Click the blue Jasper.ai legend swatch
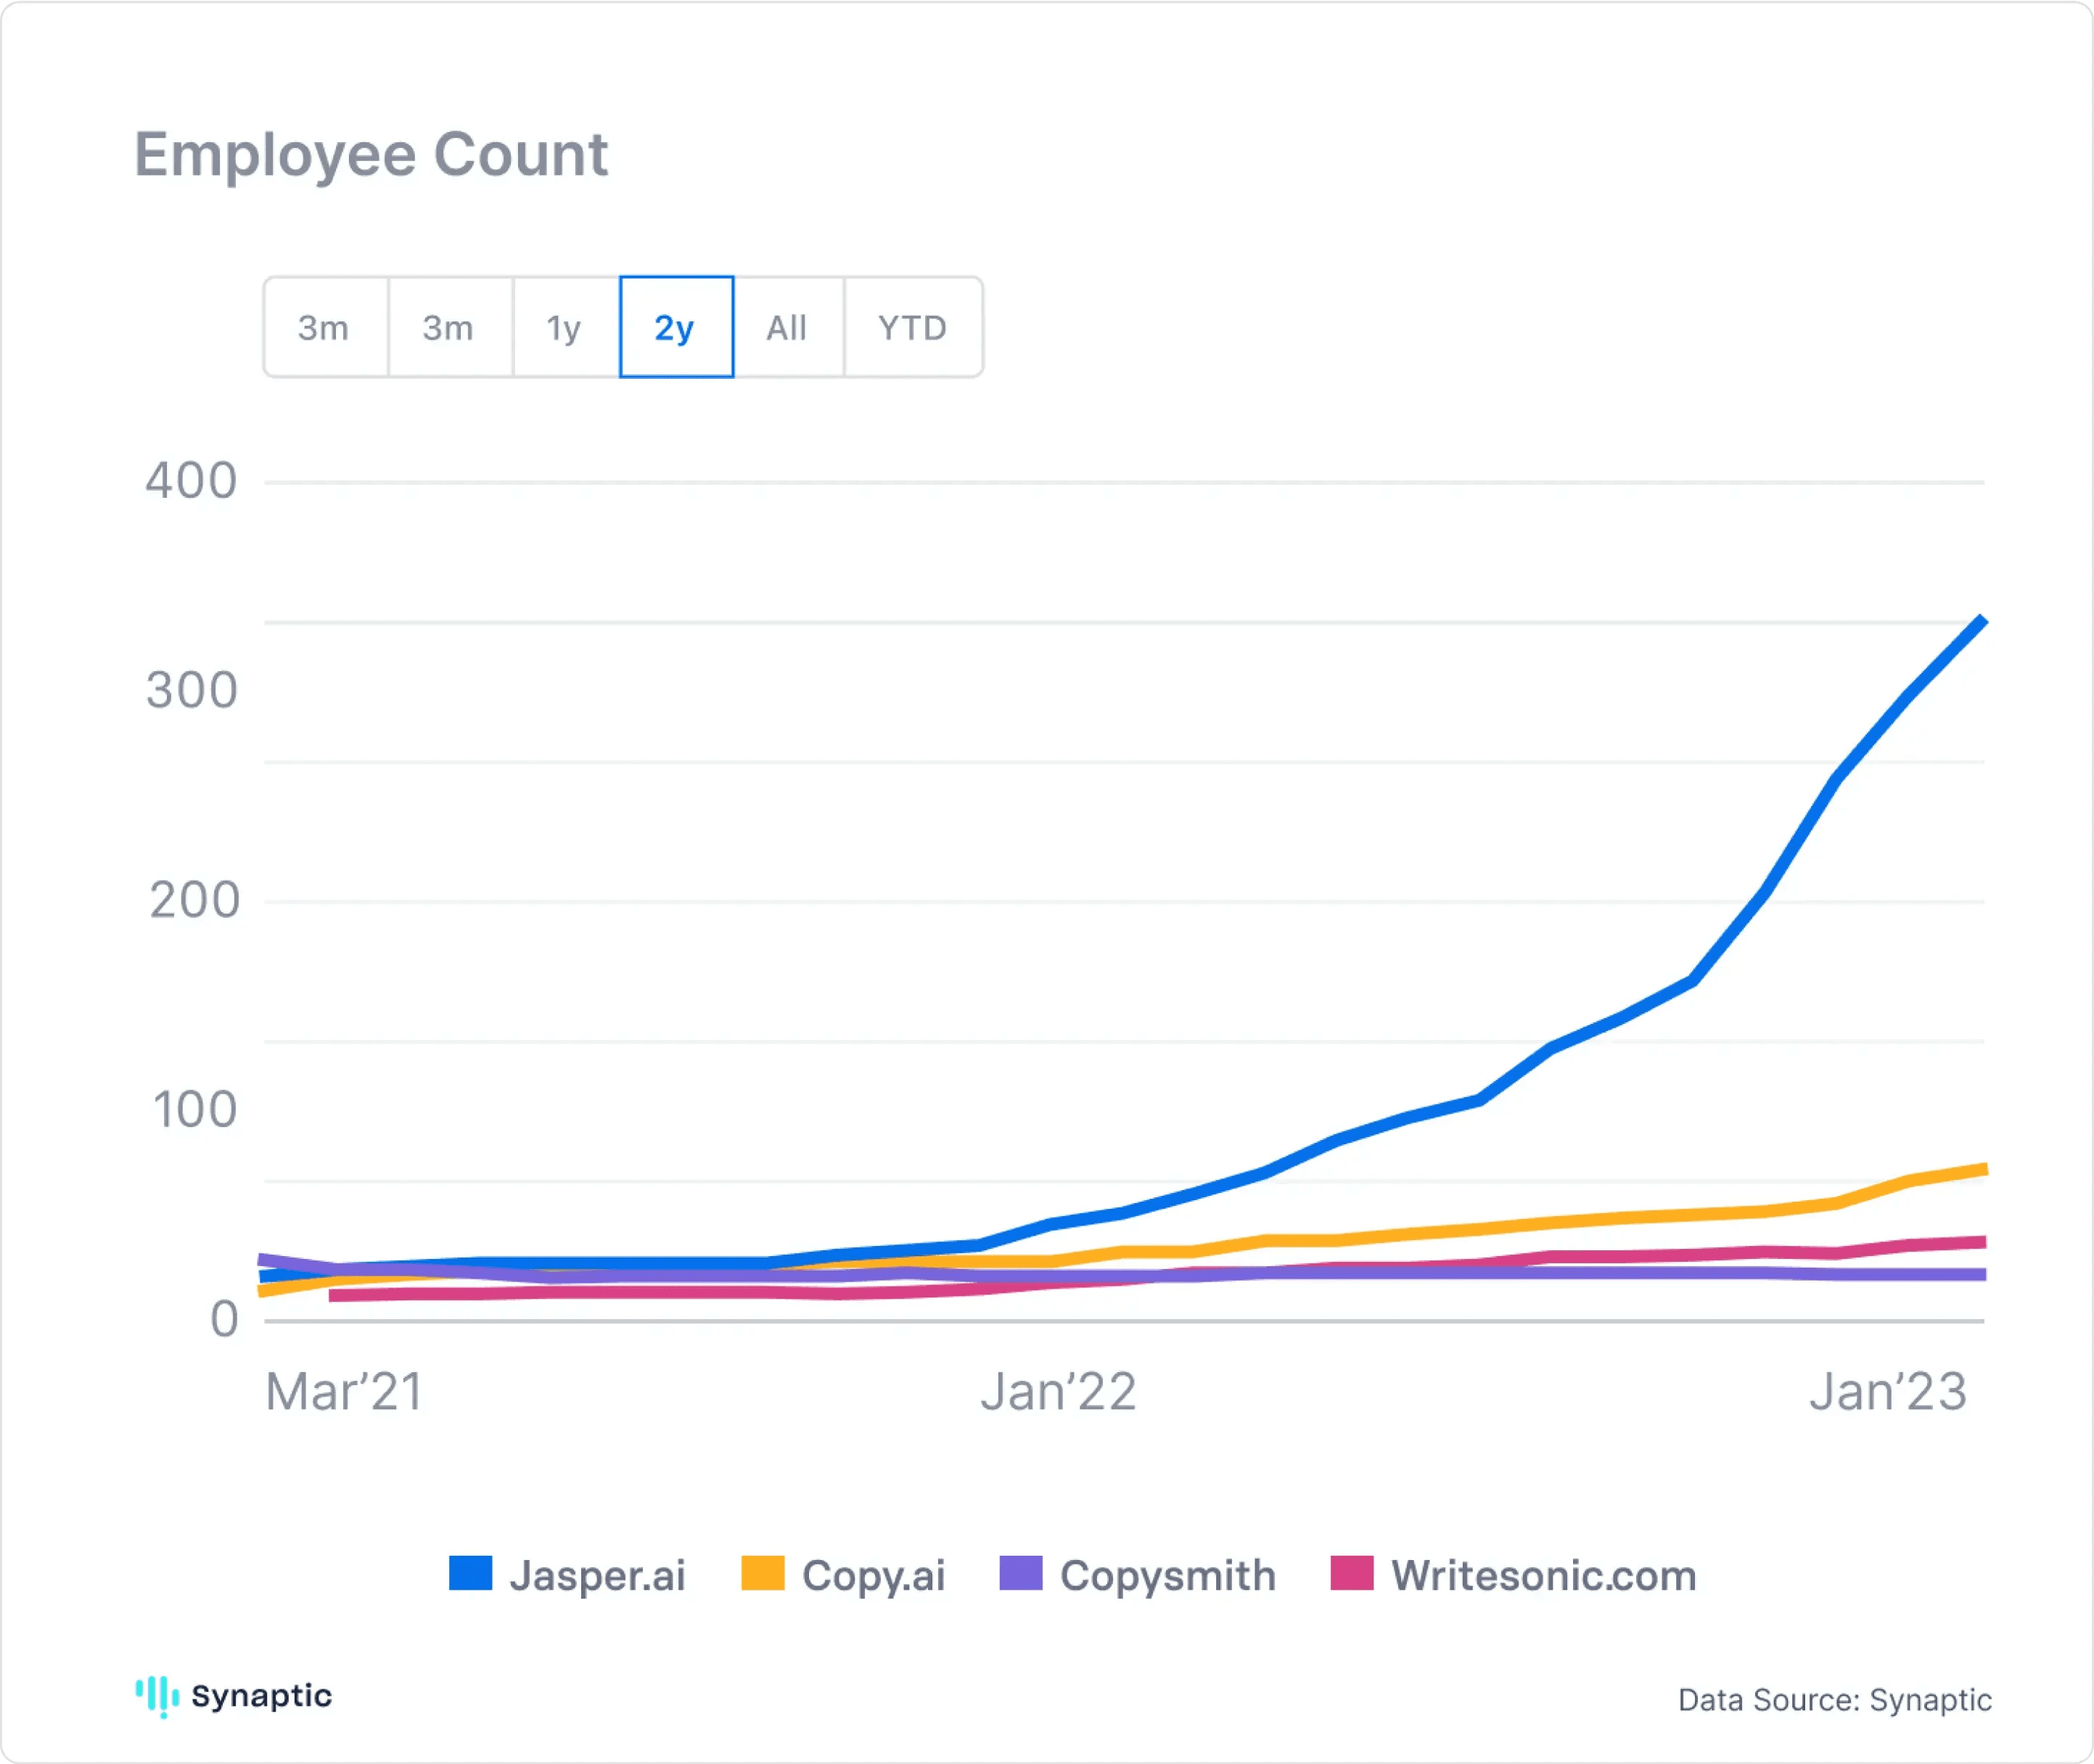 tap(470, 1573)
